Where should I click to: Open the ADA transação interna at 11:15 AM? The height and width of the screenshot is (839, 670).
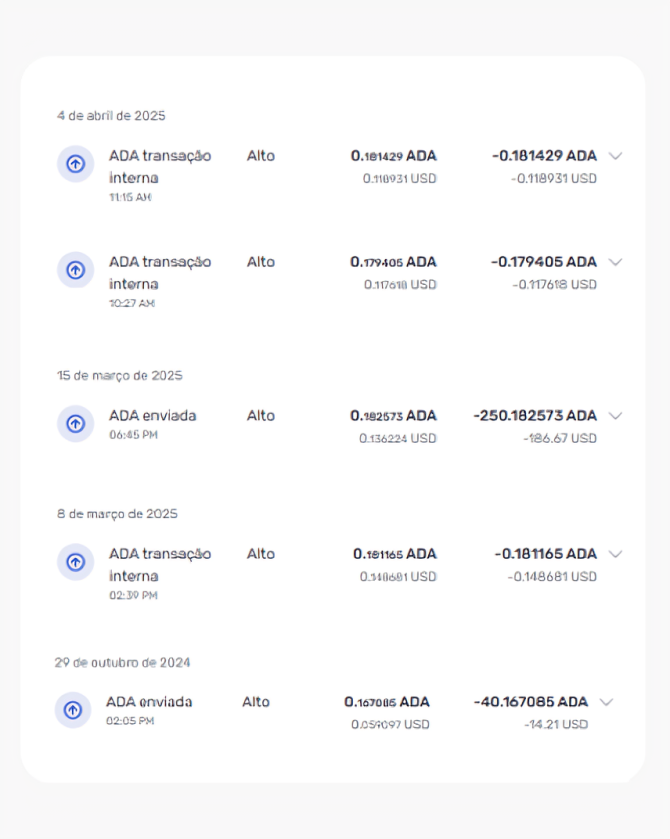160,166
